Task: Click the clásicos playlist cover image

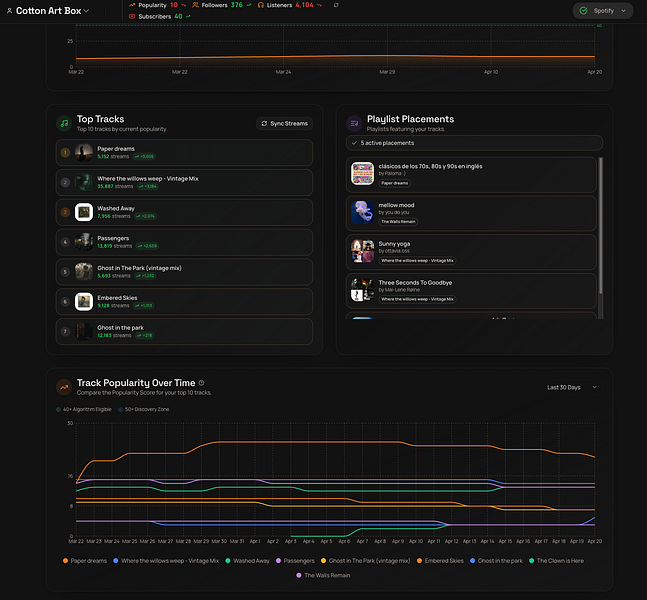Action: coord(362,173)
